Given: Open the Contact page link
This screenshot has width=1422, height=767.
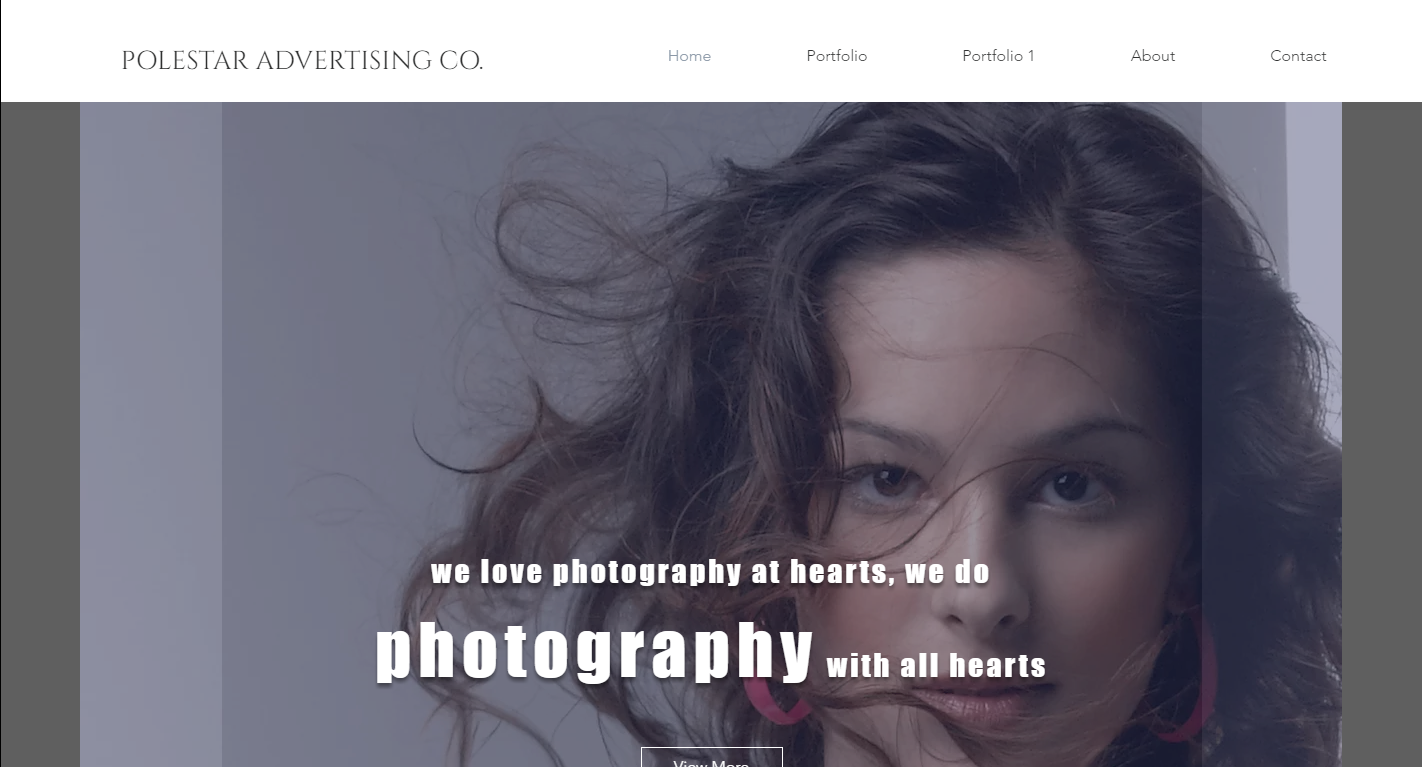Looking at the screenshot, I should (1298, 56).
